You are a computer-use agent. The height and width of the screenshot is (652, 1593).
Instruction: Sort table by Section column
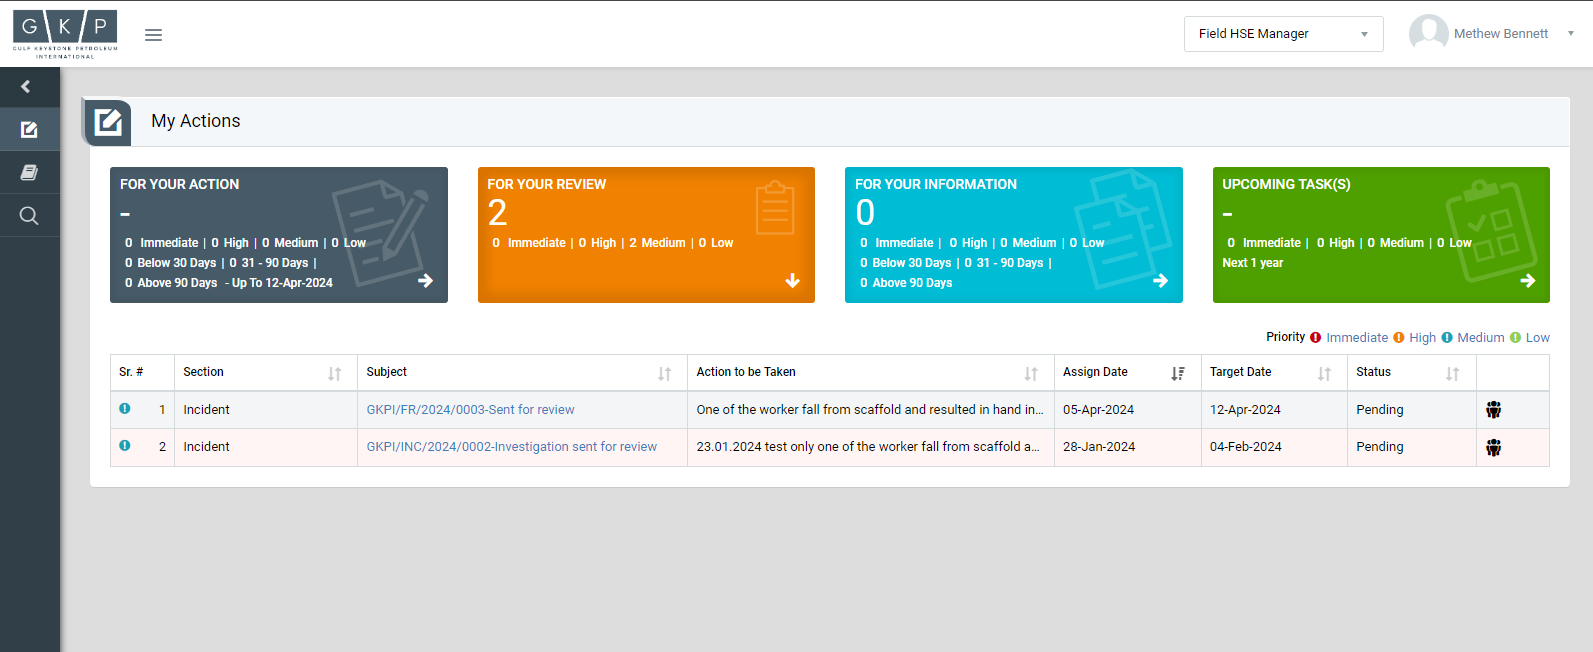(334, 373)
